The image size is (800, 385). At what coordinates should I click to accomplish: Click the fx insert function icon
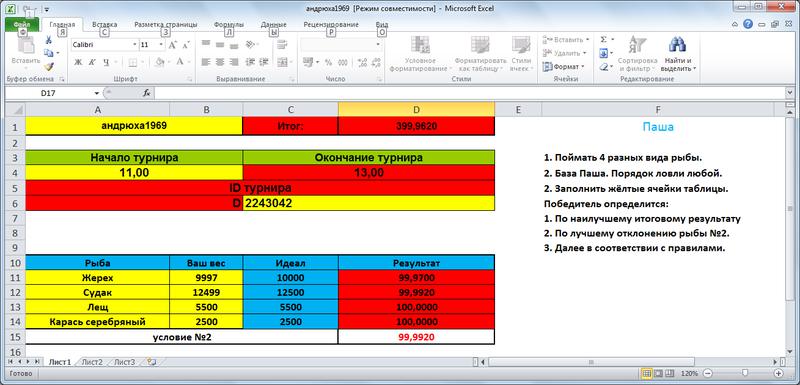click(146, 93)
